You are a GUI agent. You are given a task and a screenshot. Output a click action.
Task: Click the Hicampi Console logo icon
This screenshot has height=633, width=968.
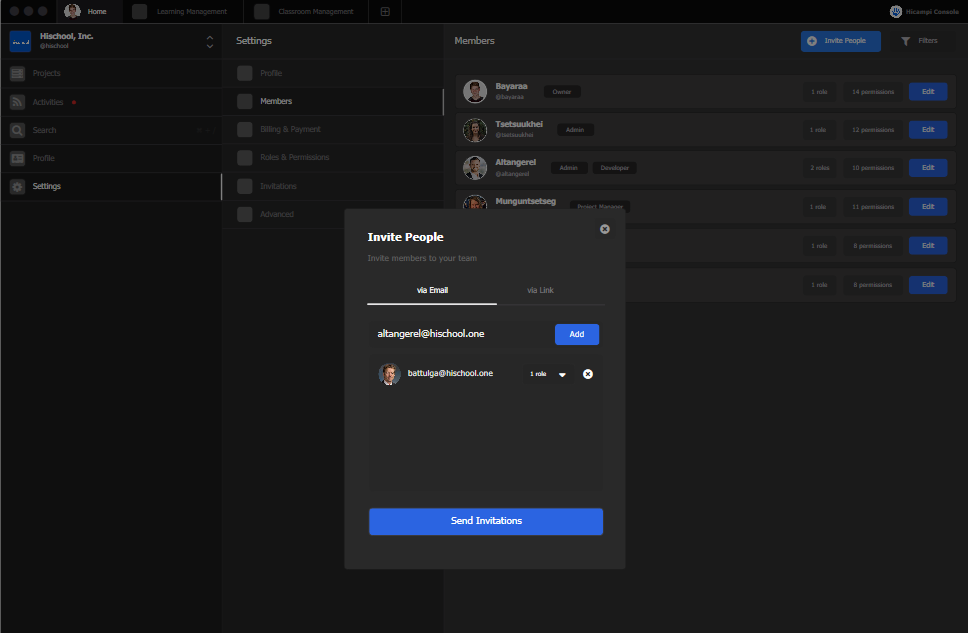pos(895,12)
